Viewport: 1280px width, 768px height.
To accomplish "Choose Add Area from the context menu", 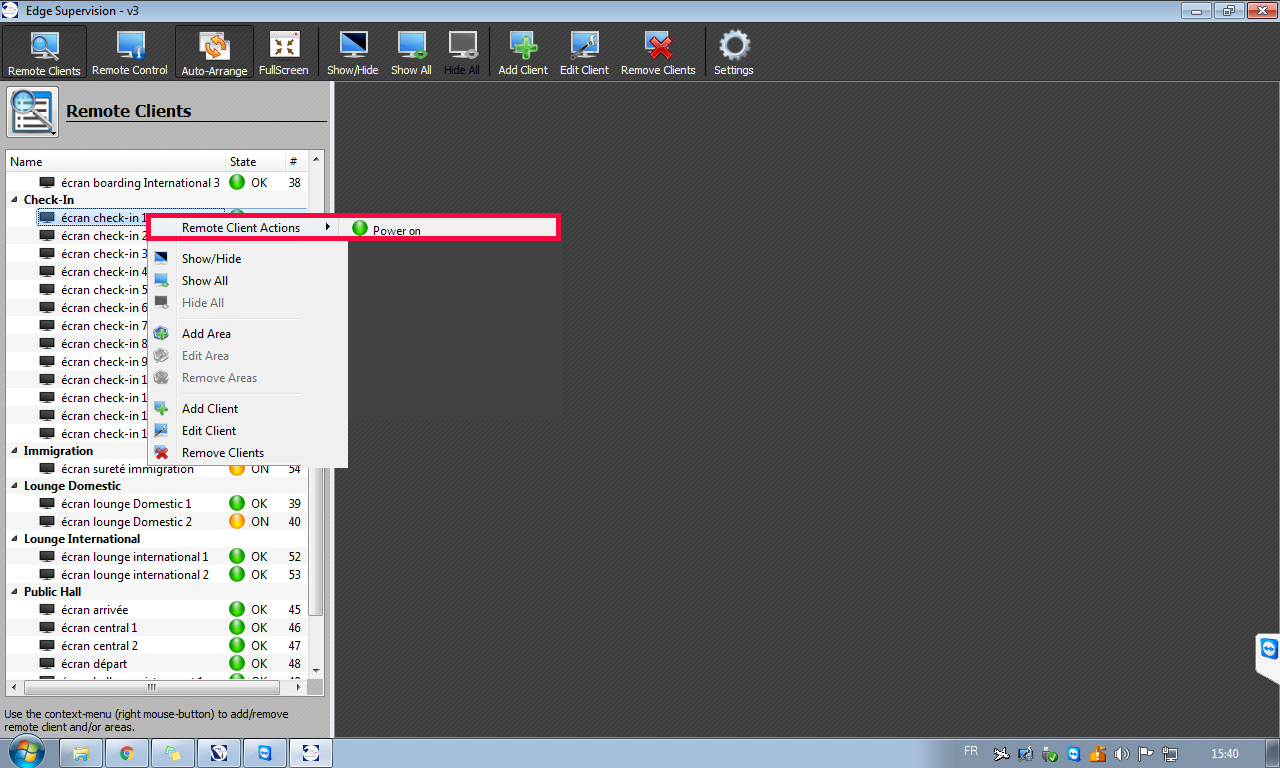I will click(206, 334).
